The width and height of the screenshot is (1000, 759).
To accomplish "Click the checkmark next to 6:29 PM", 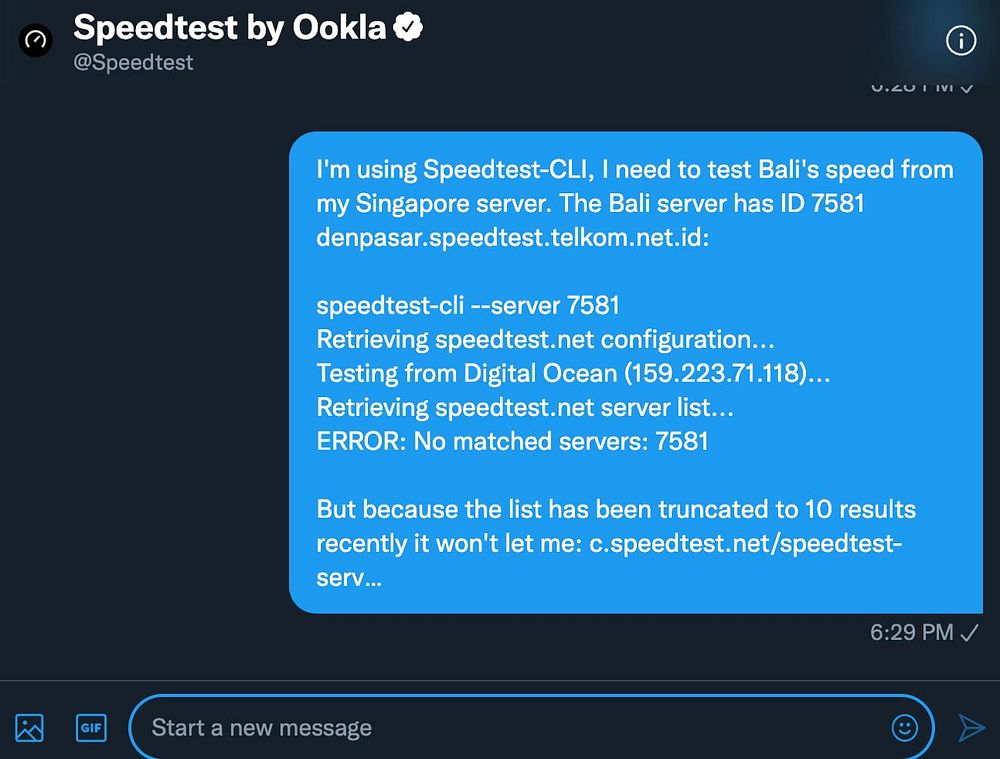I will tap(969, 632).
